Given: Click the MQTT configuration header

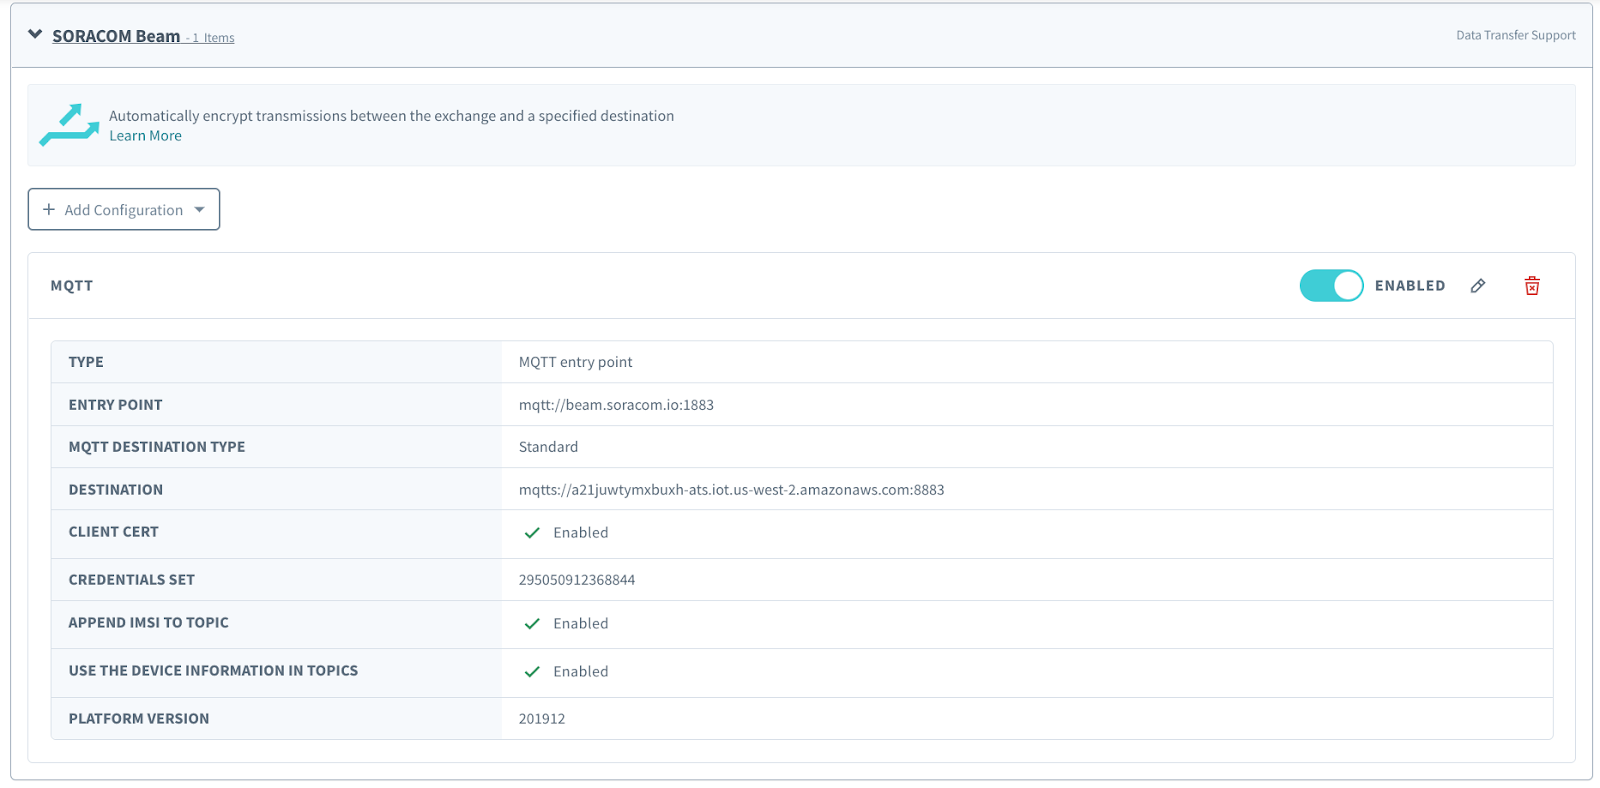Looking at the screenshot, I should tap(72, 286).
